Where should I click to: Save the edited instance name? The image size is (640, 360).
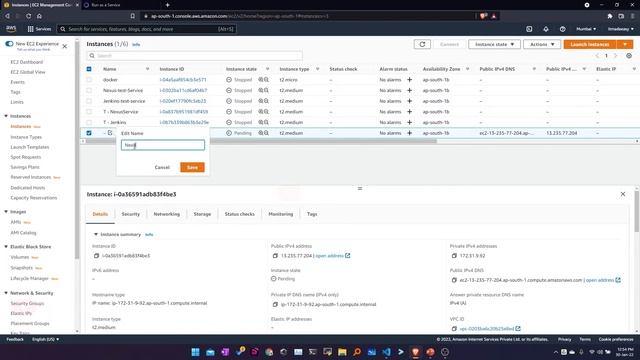(x=192, y=167)
